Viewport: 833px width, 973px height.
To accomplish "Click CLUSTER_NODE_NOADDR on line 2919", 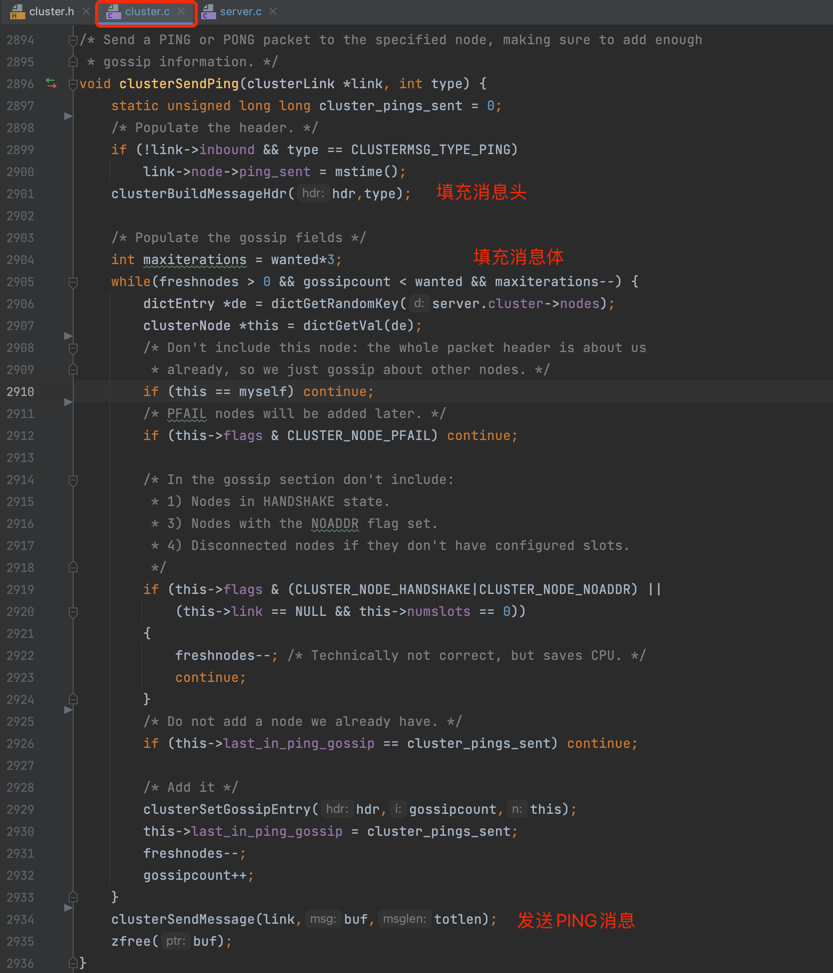I will click(554, 590).
